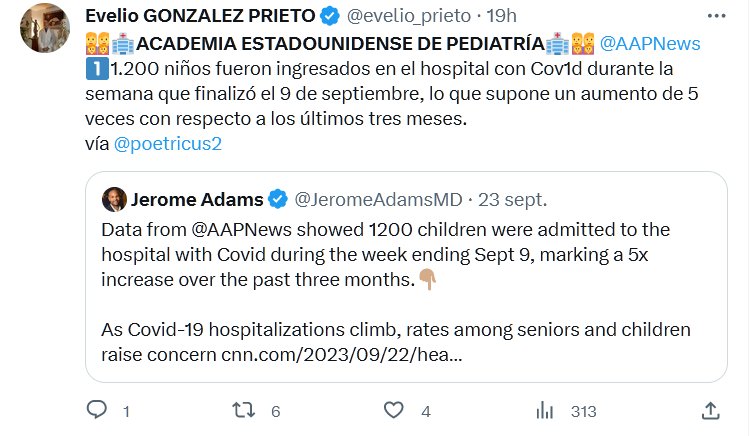Click the 313 views count

pos(583,411)
